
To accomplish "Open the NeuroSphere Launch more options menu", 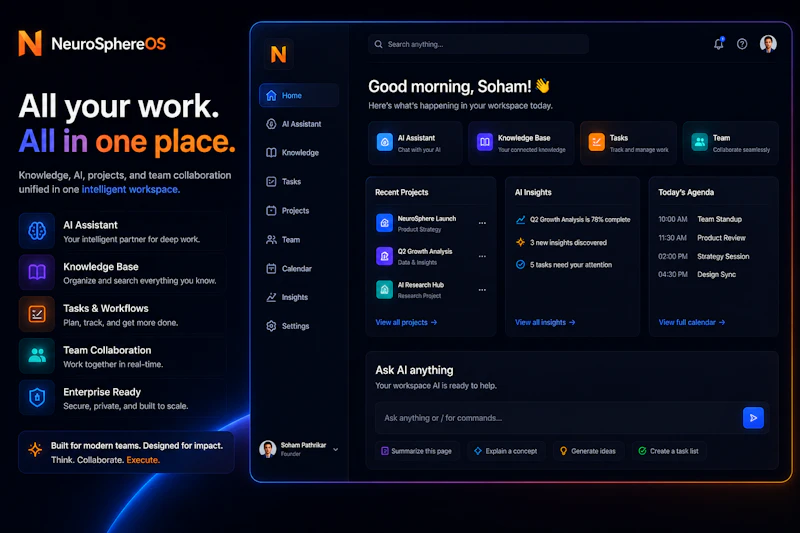I will click(x=482, y=223).
